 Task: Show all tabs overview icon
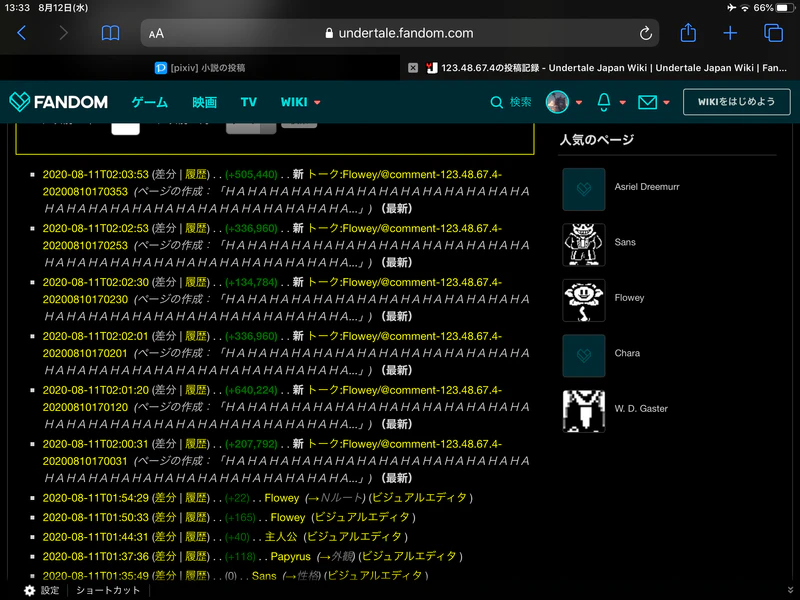pos(773,33)
